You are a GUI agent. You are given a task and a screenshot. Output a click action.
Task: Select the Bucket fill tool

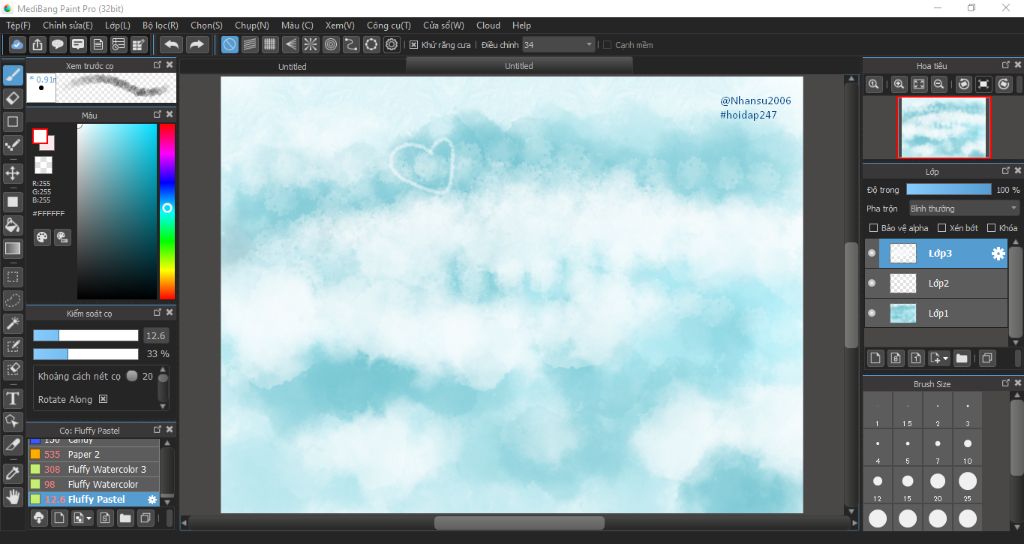[12, 225]
